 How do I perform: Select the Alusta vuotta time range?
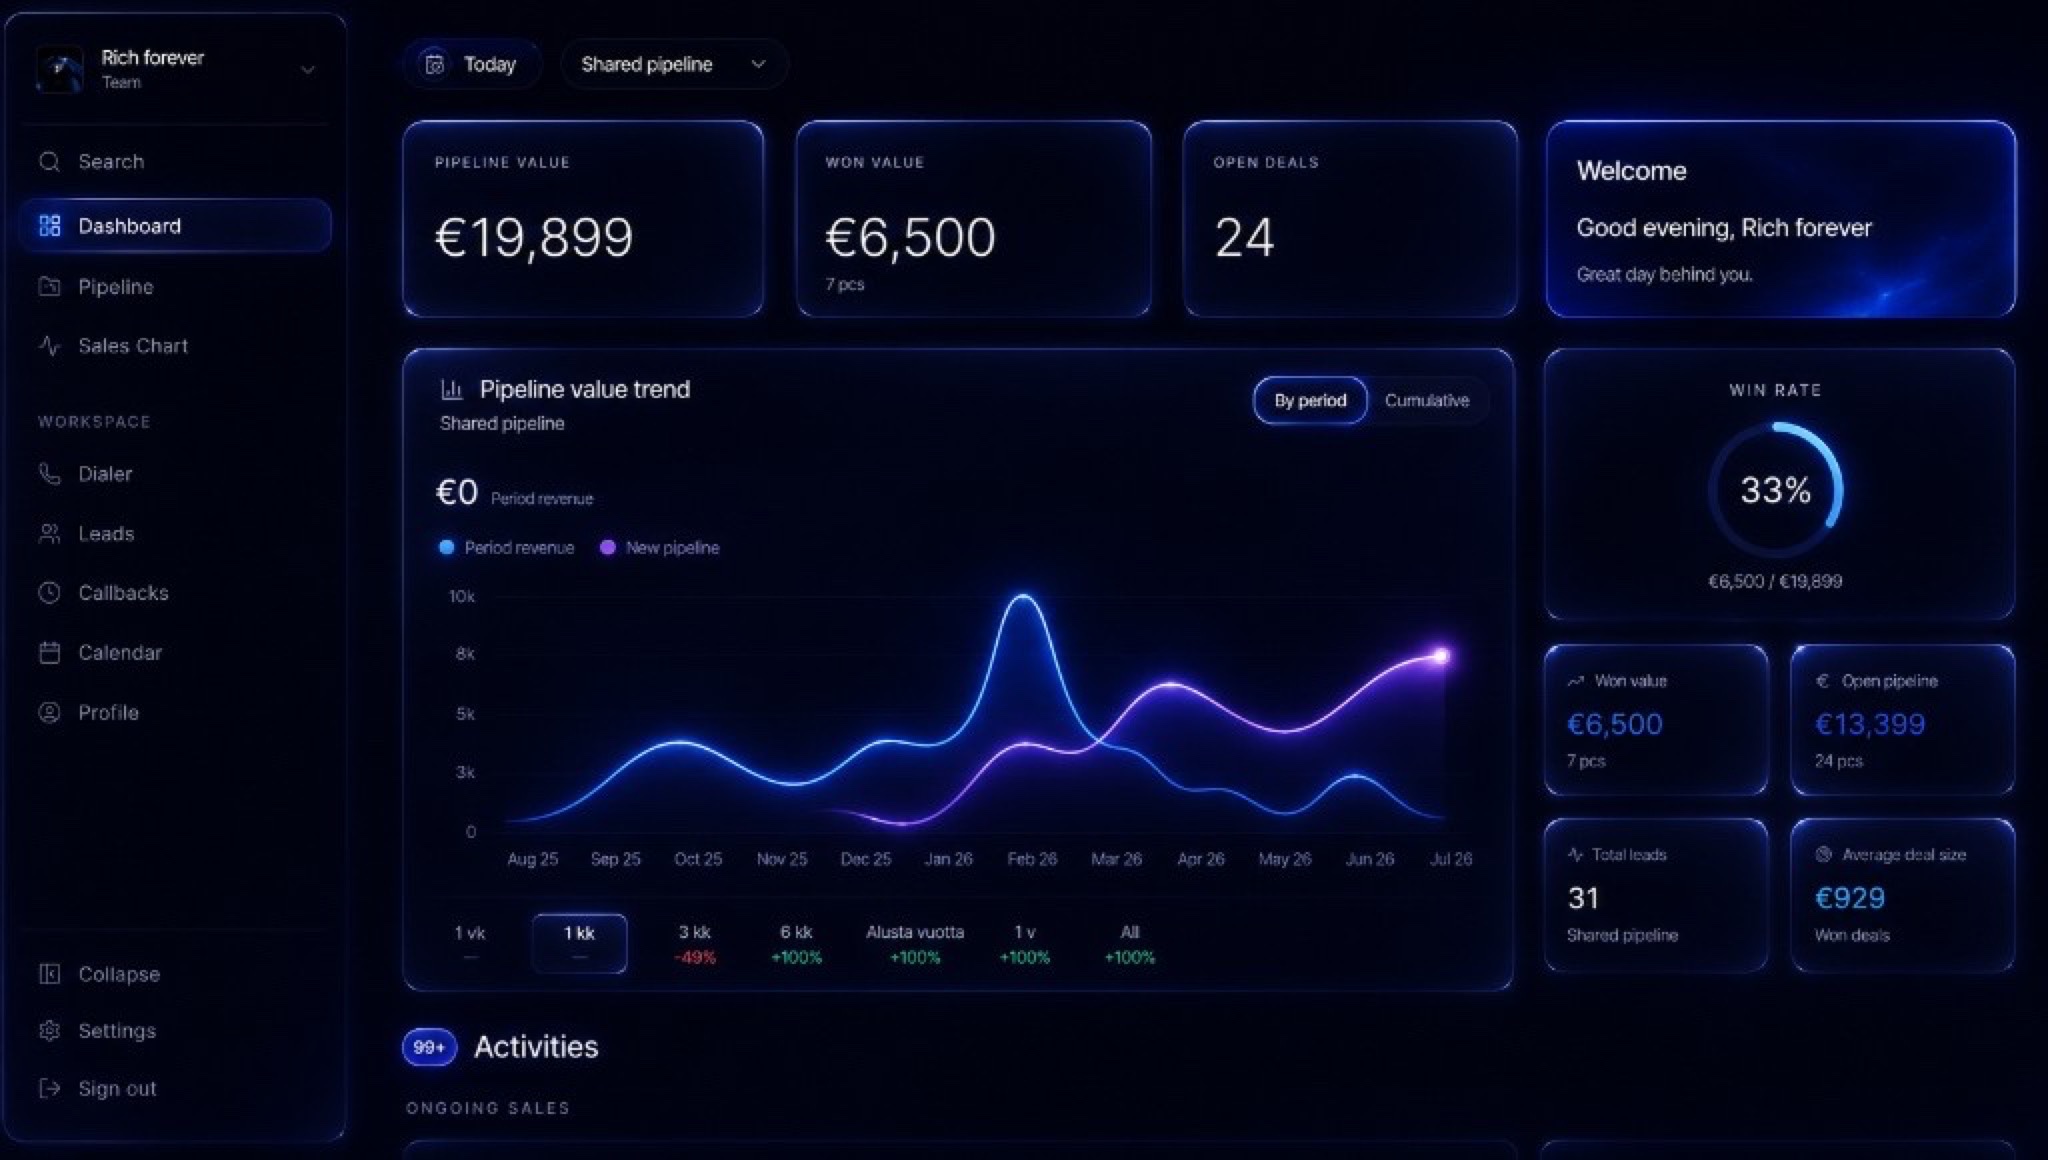point(915,943)
